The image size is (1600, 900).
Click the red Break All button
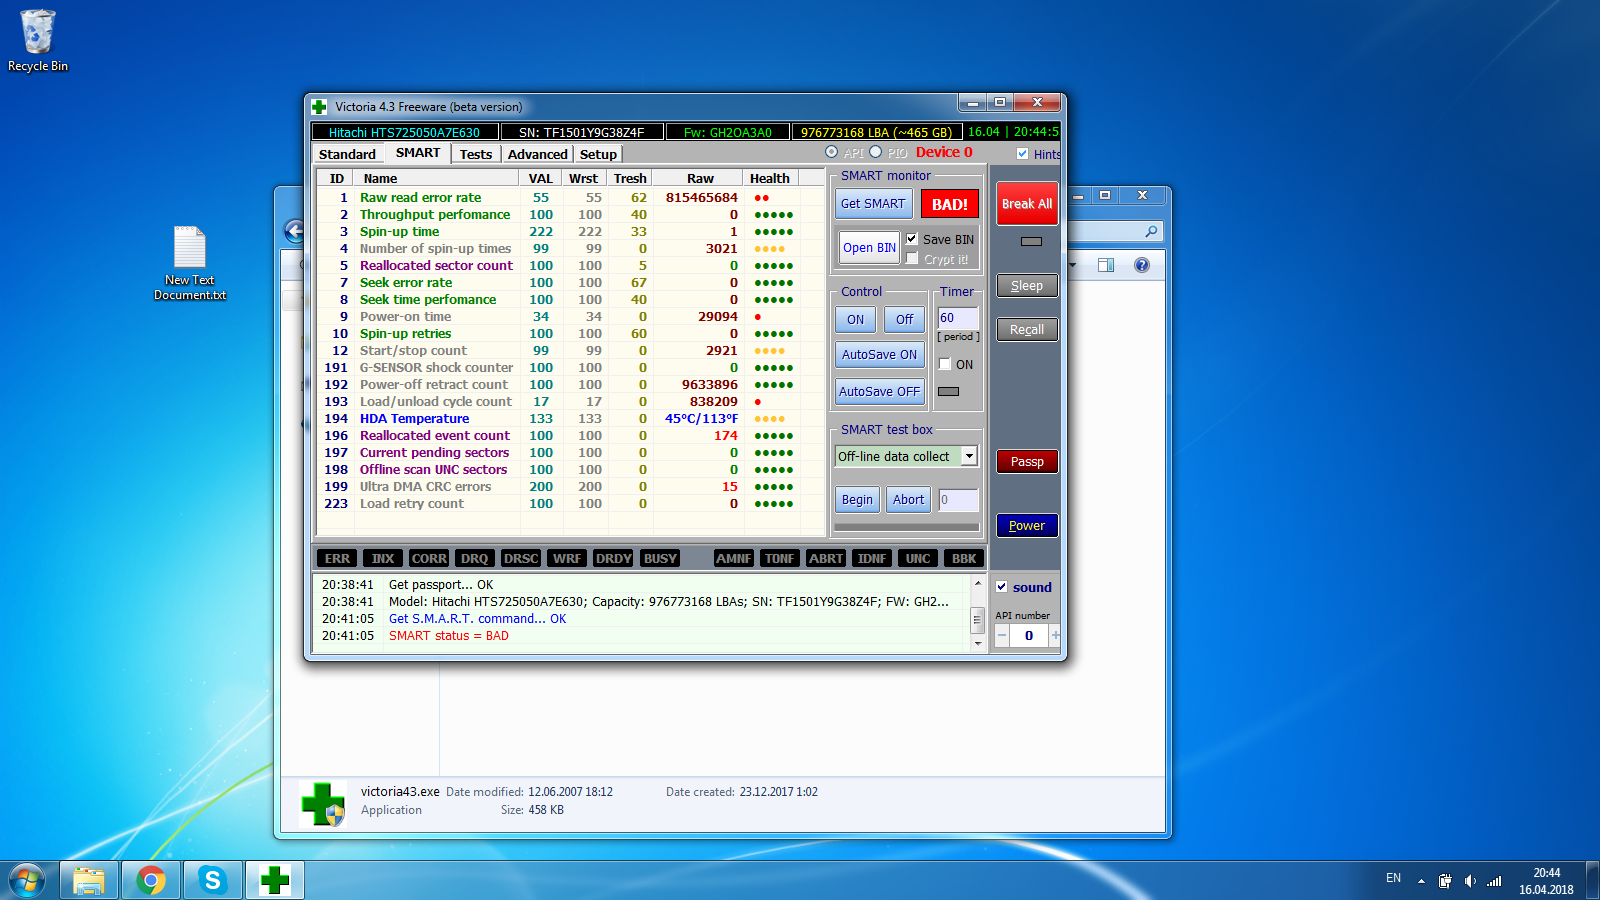[x=1027, y=204]
